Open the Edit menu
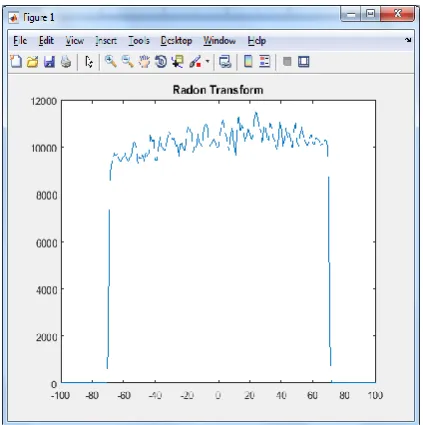The image size is (423, 425). 46,41
